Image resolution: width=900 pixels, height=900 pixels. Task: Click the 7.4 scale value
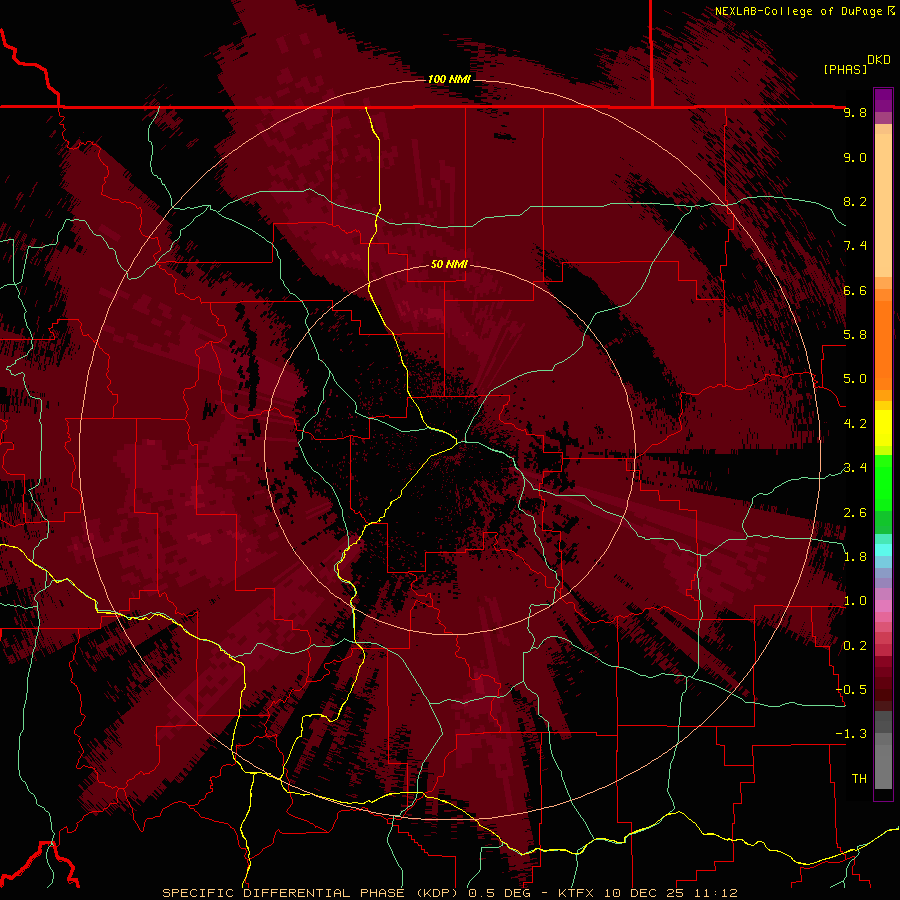coord(855,246)
